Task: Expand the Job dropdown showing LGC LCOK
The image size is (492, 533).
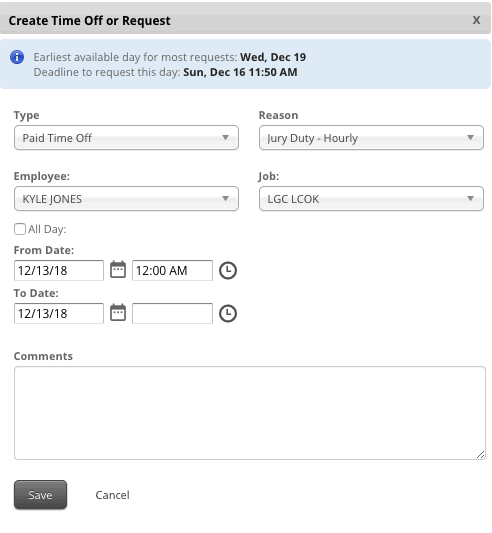Action: [x=371, y=199]
